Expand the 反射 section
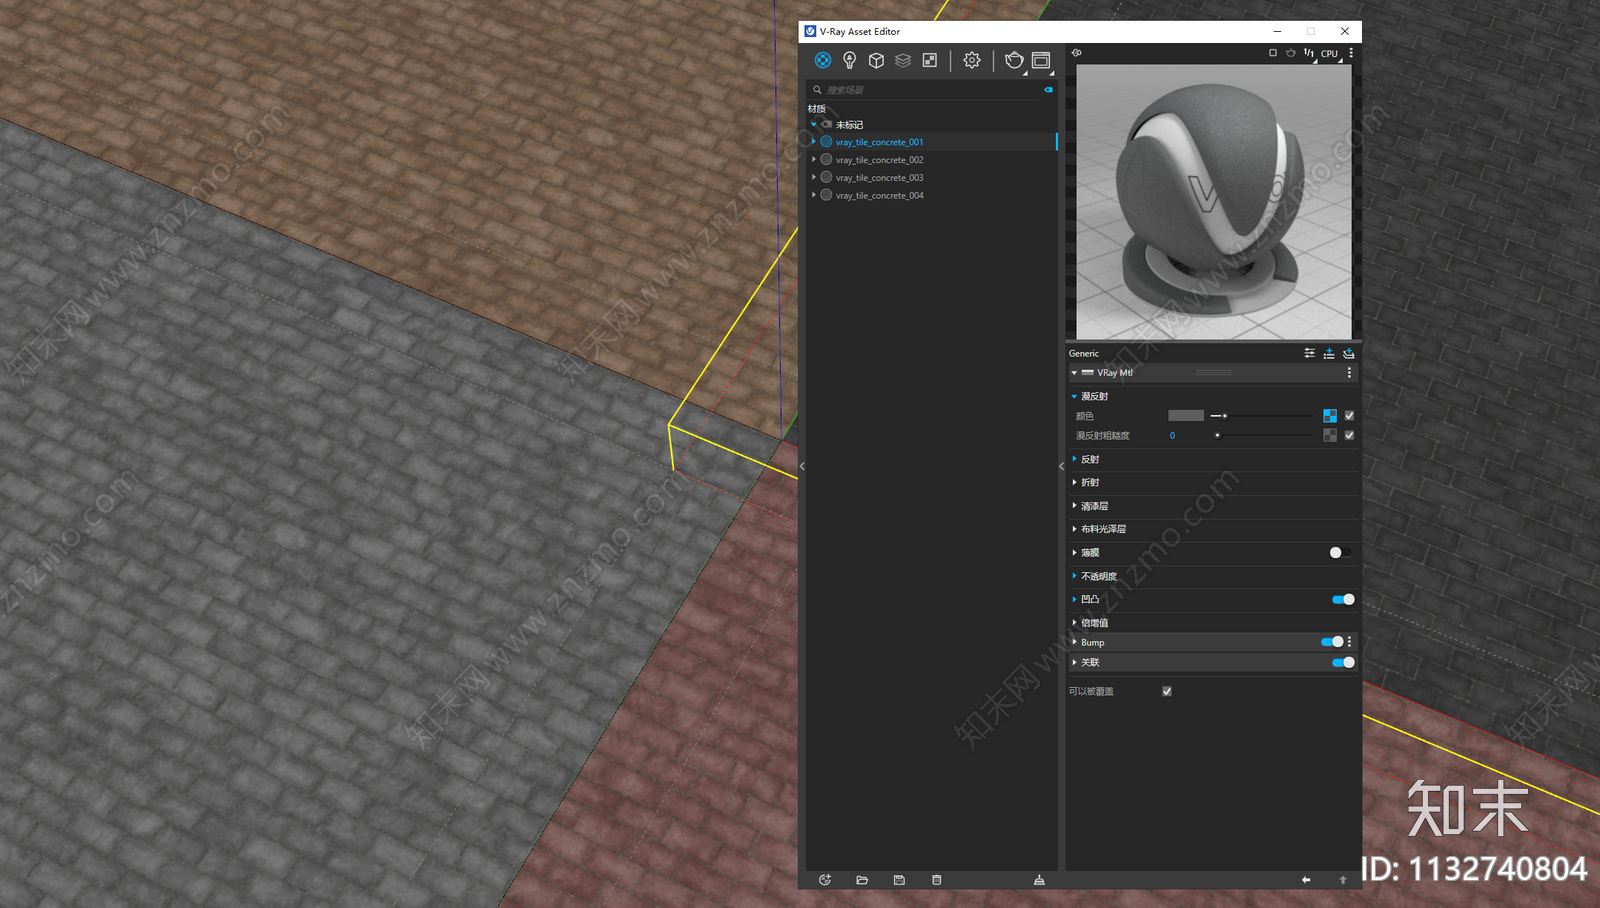This screenshot has height=908, width=1600. tap(1074, 459)
